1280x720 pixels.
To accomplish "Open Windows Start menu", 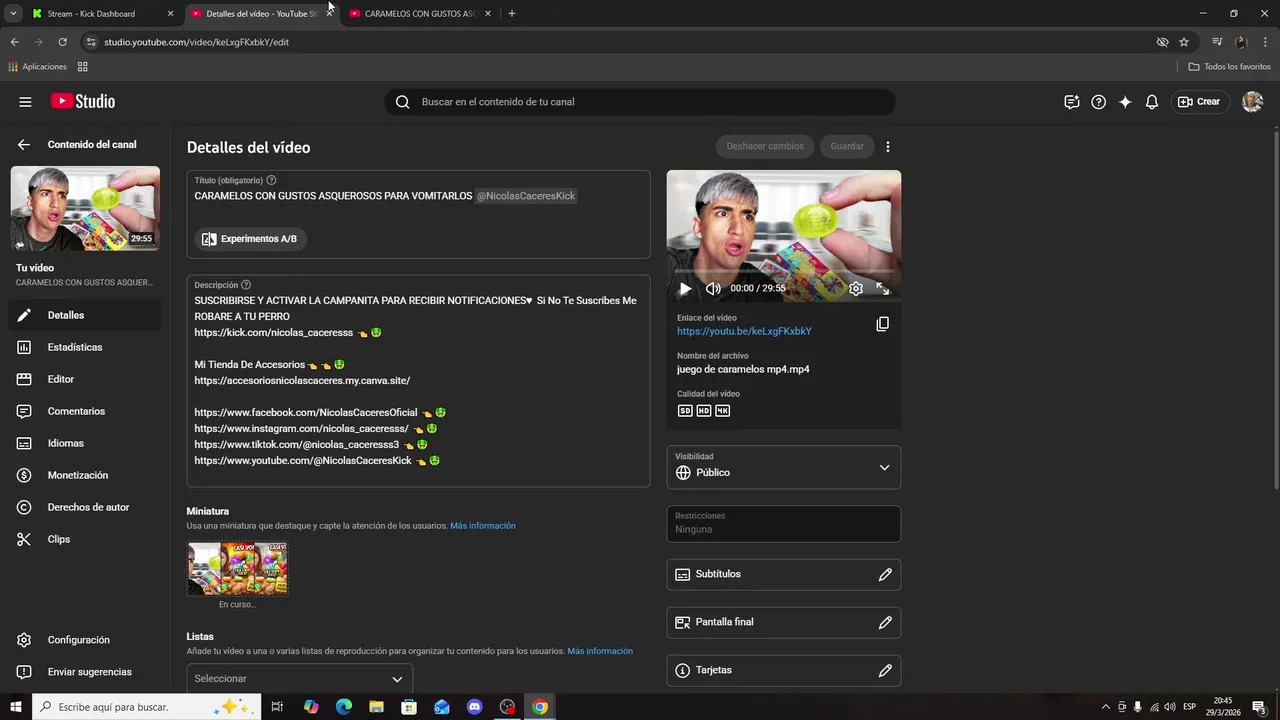I will pyautogui.click(x=16, y=707).
